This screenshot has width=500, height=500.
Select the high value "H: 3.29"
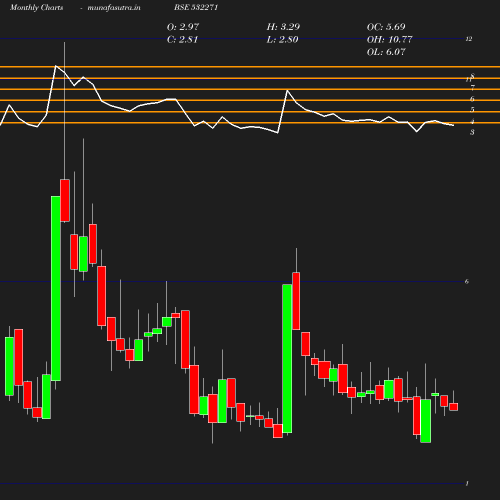(x=283, y=27)
